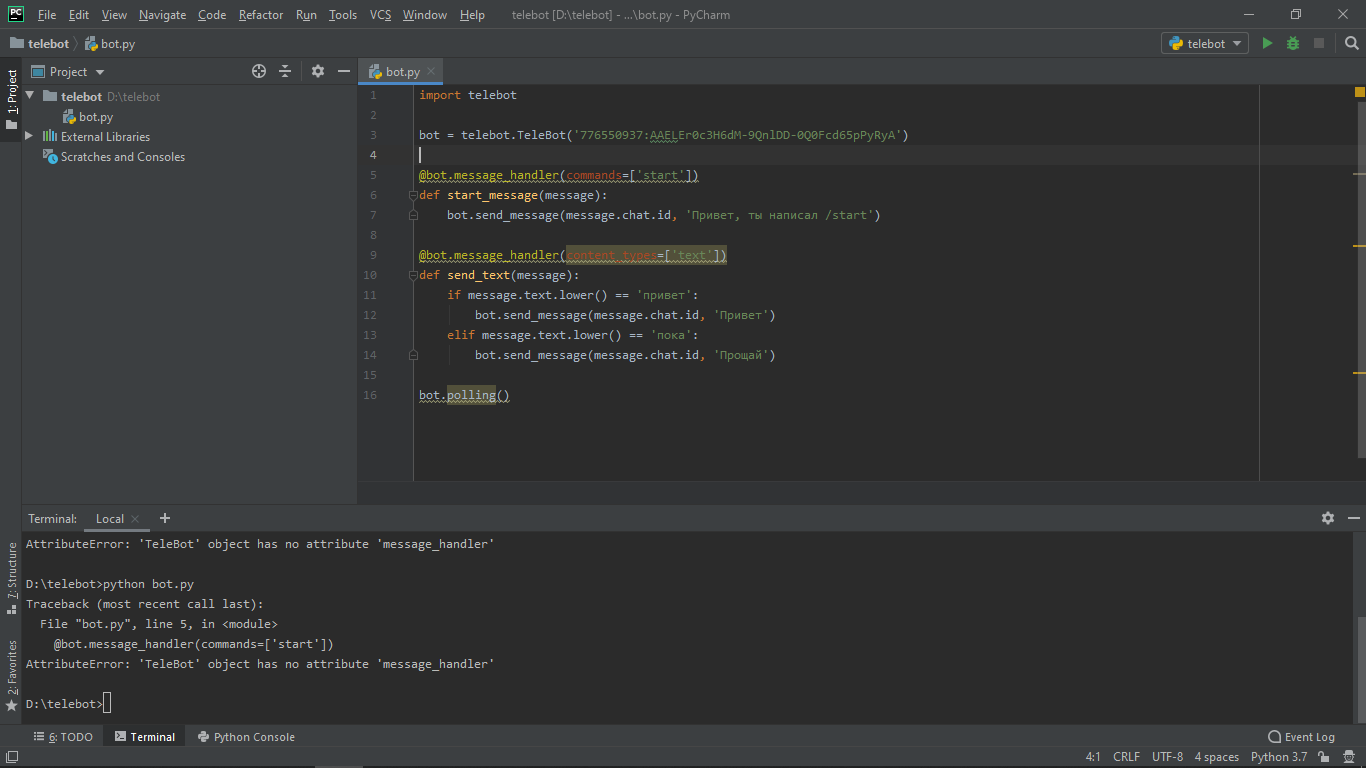This screenshot has height=768, width=1366.
Task: Close the Local terminal tab
Action: [135, 519]
